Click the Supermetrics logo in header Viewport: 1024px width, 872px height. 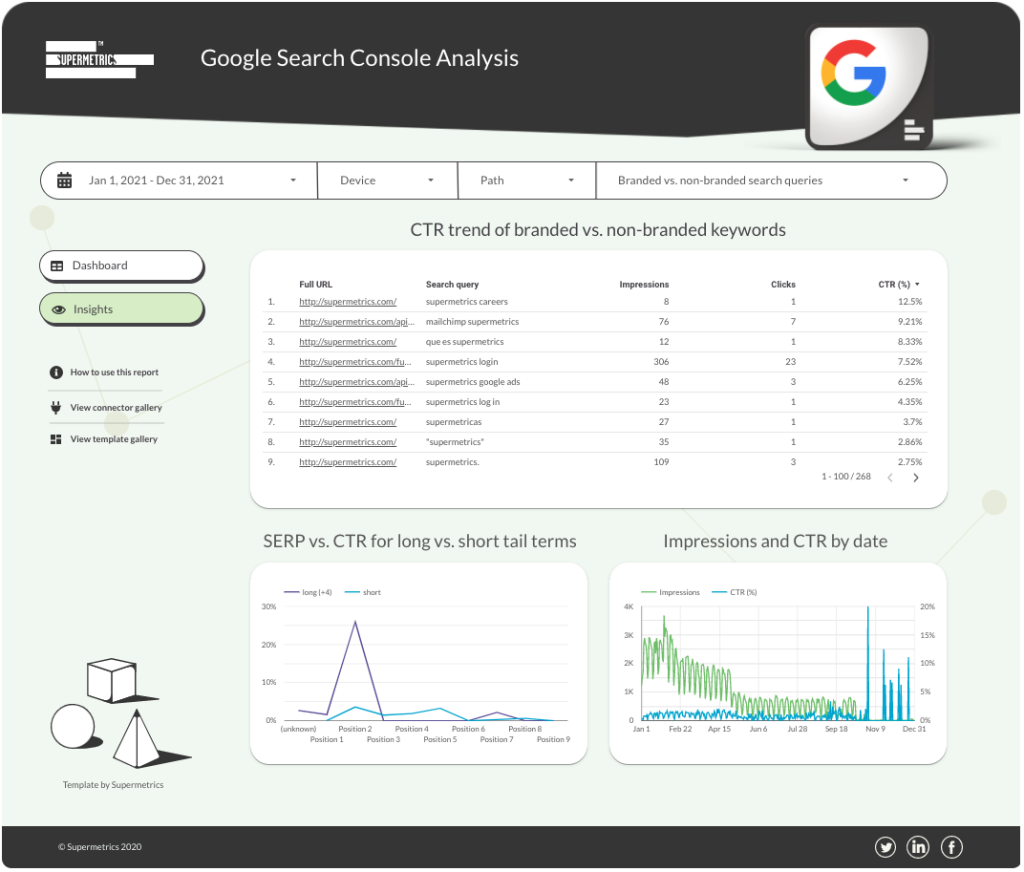coord(99,59)
